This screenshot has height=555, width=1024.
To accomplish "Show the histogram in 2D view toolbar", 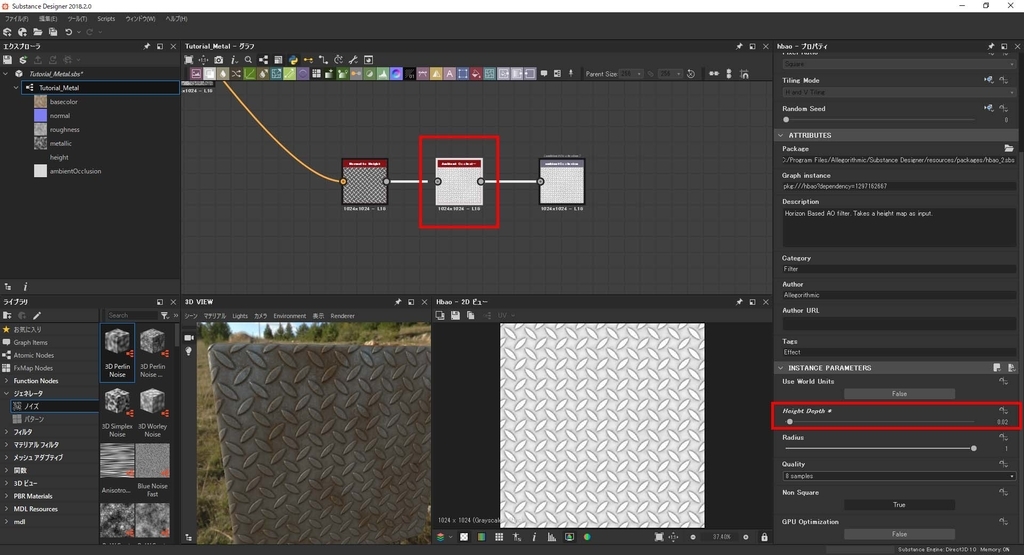I will click(x=552, y=537).
